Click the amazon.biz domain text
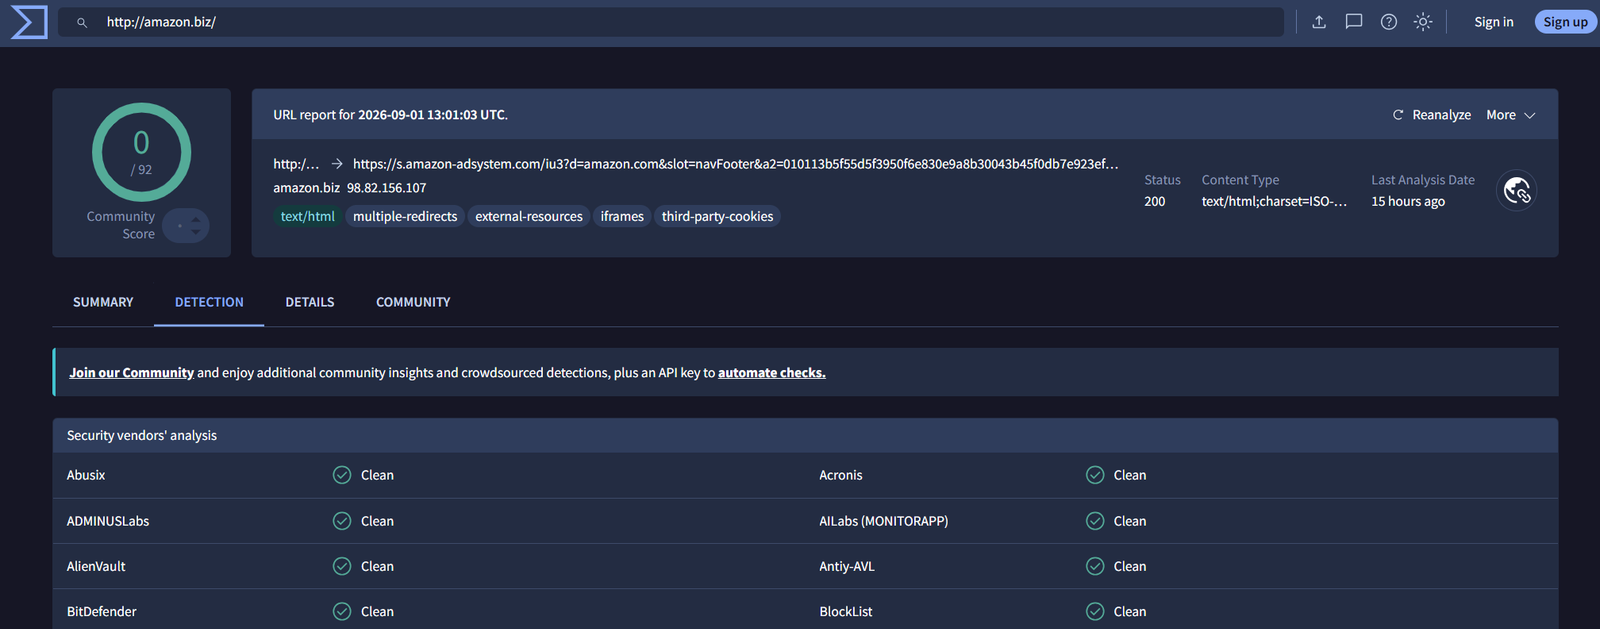This screenshot has width=1600, height=629. 306,188
